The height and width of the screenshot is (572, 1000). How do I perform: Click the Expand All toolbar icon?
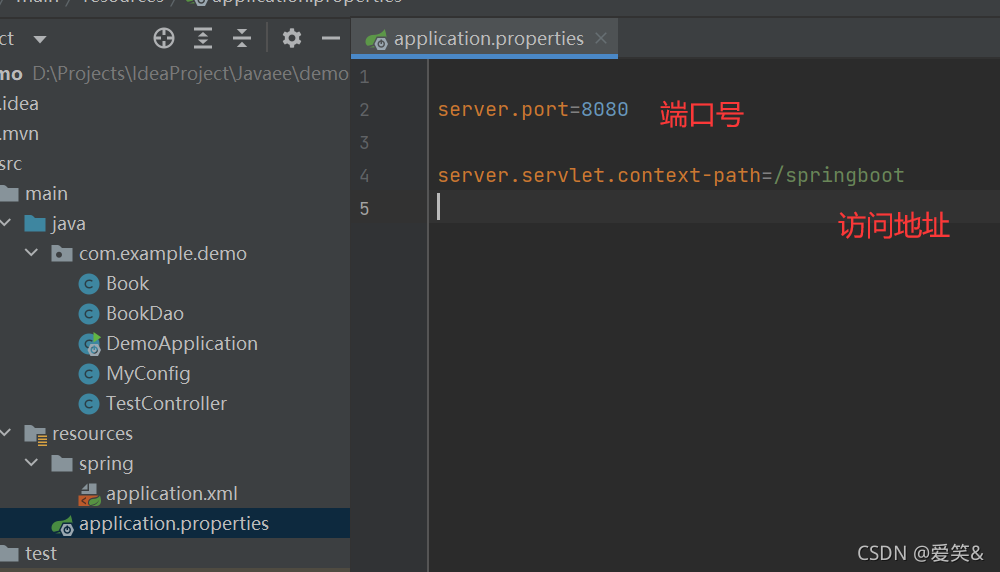coord(203,39)
